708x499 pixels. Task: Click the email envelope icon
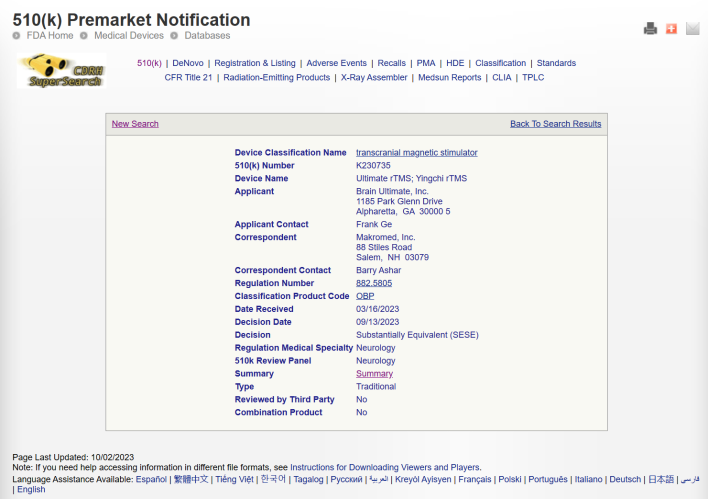pos(692,29)
